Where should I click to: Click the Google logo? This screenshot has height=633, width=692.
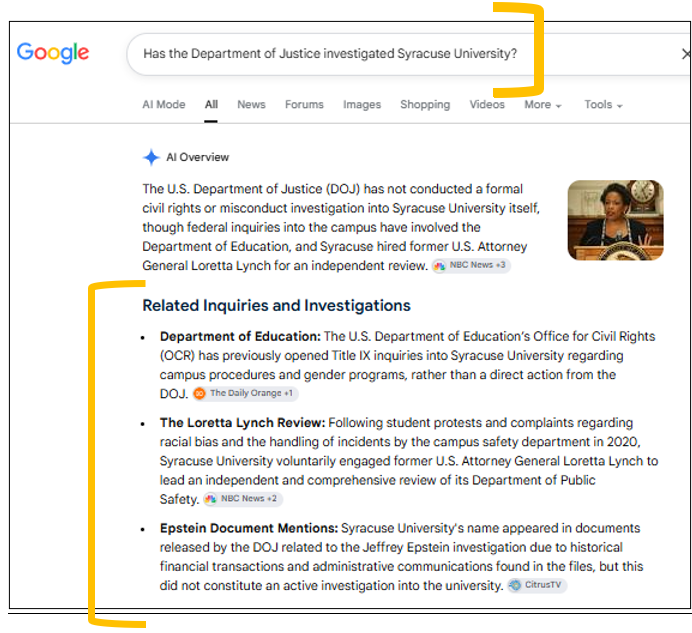pyautogui.click(x=53, y=53)
